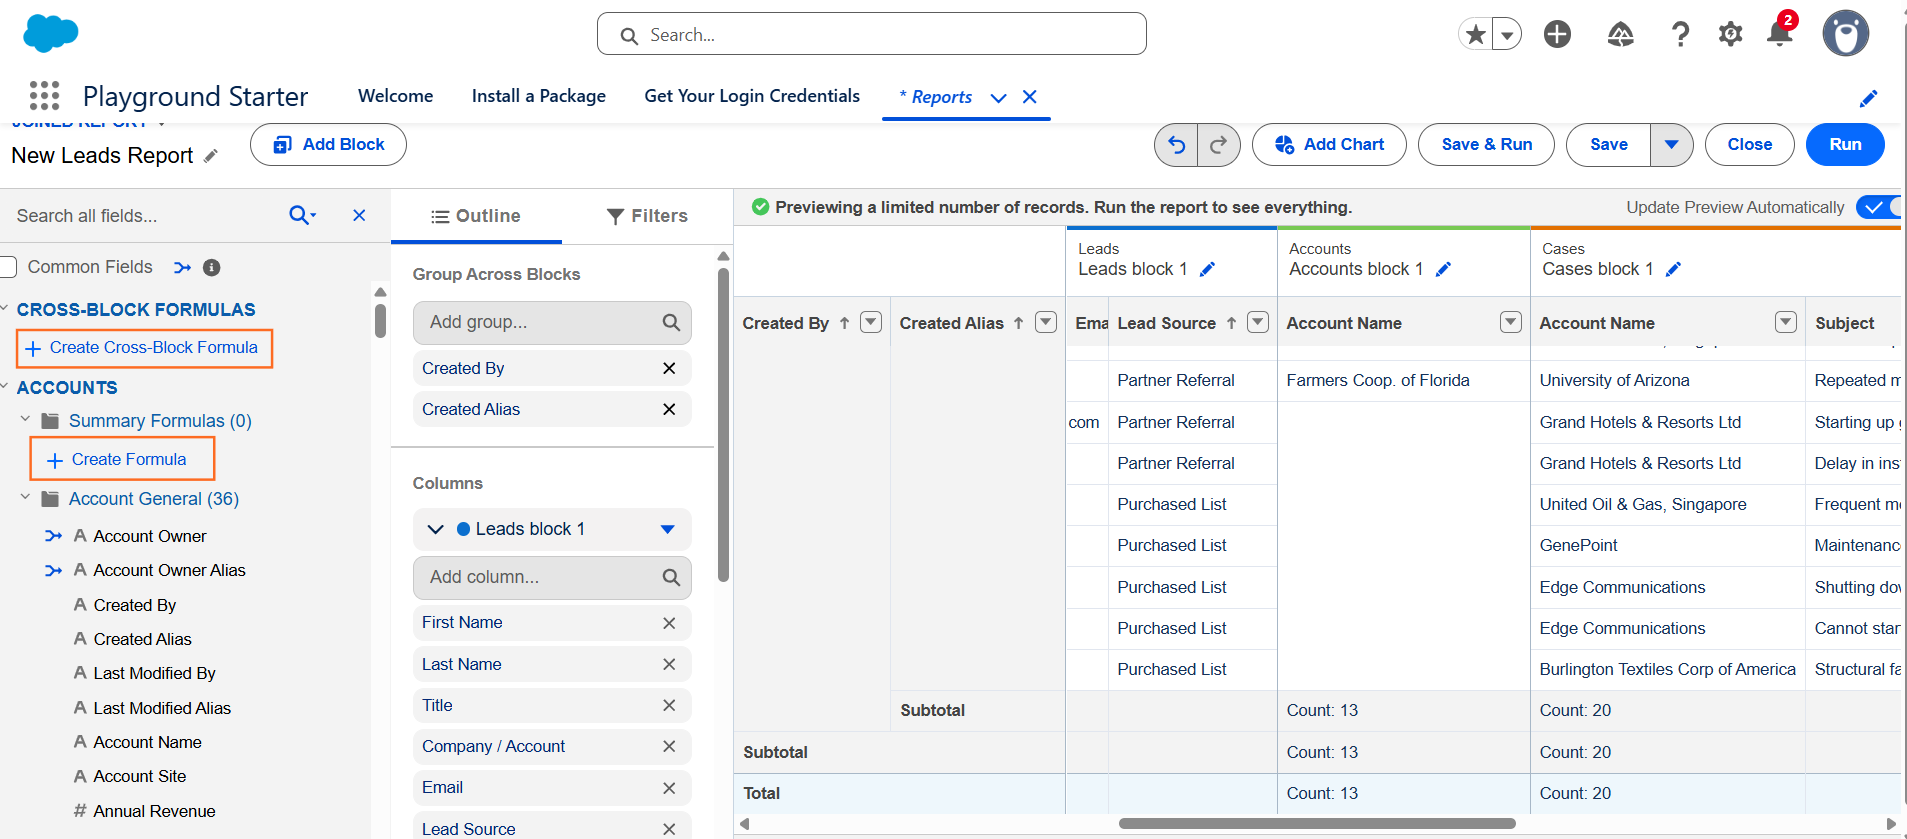Rename Leads block 1 with pencil icon
Screen dimensions: 1907x839
coord(1207,269)
